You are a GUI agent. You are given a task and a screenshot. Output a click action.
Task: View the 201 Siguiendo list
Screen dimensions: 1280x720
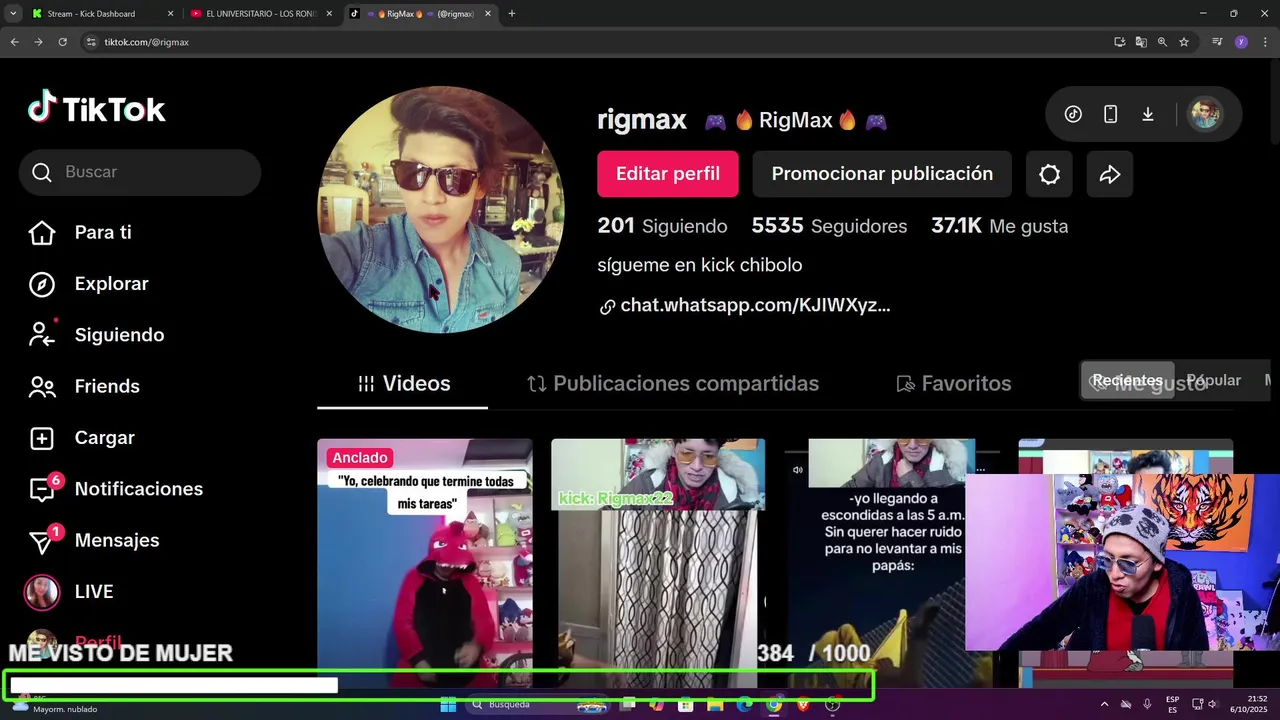[662, 226]
